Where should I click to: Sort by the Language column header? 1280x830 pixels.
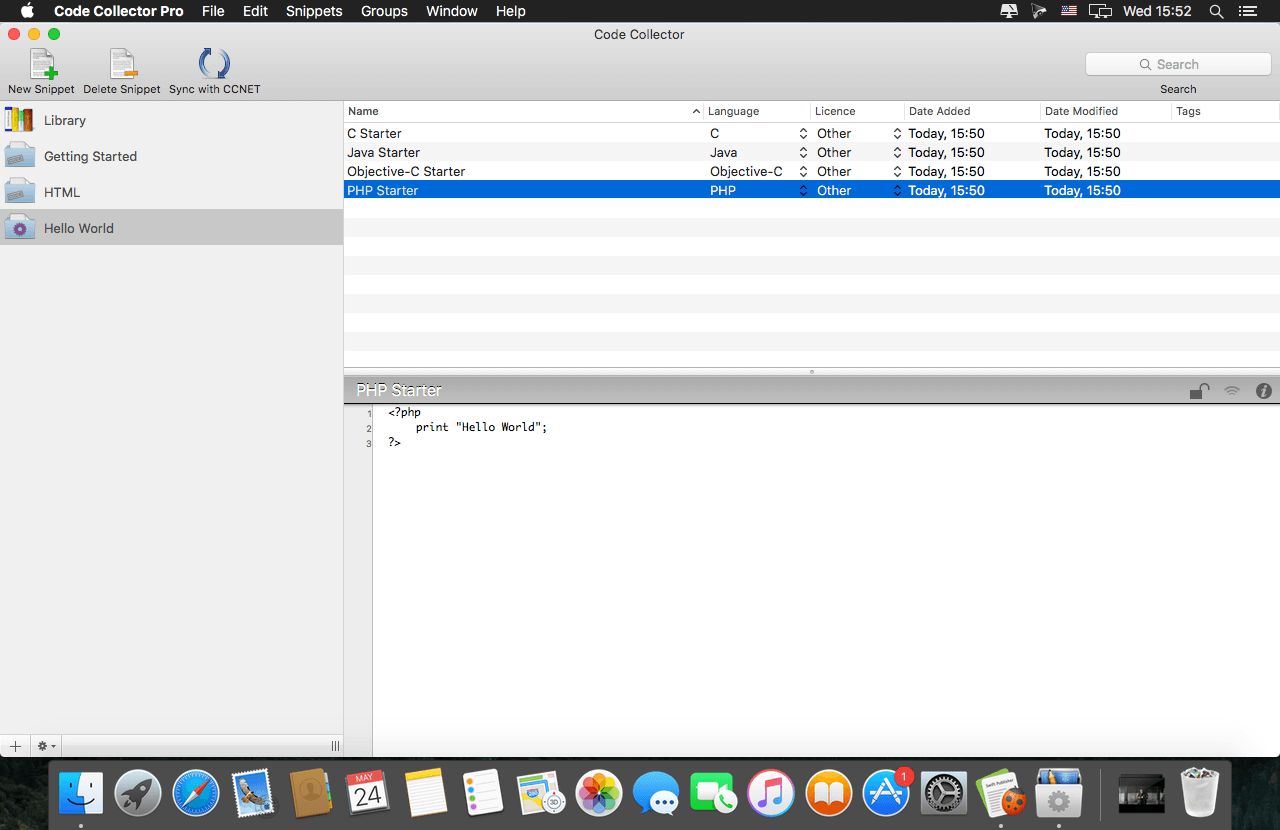coord(757,111)
